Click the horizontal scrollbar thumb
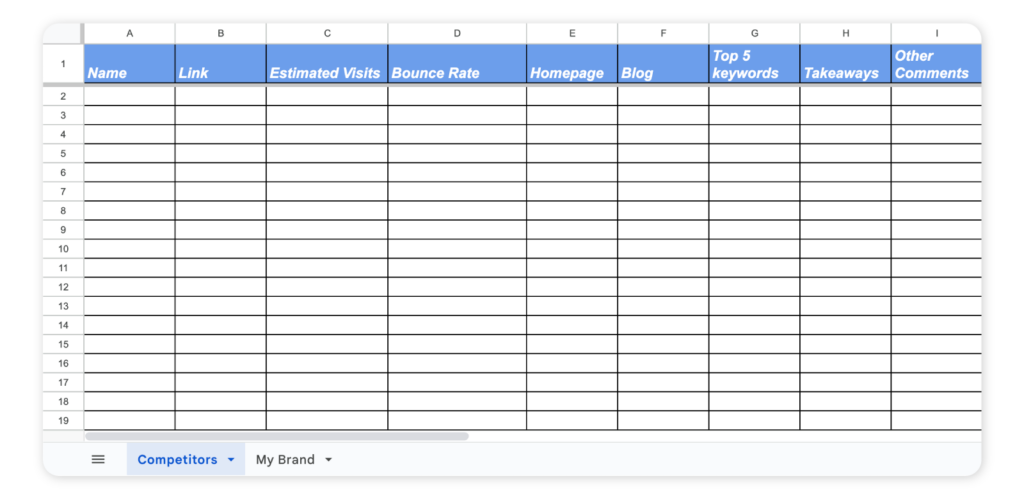 coord(277,436)
